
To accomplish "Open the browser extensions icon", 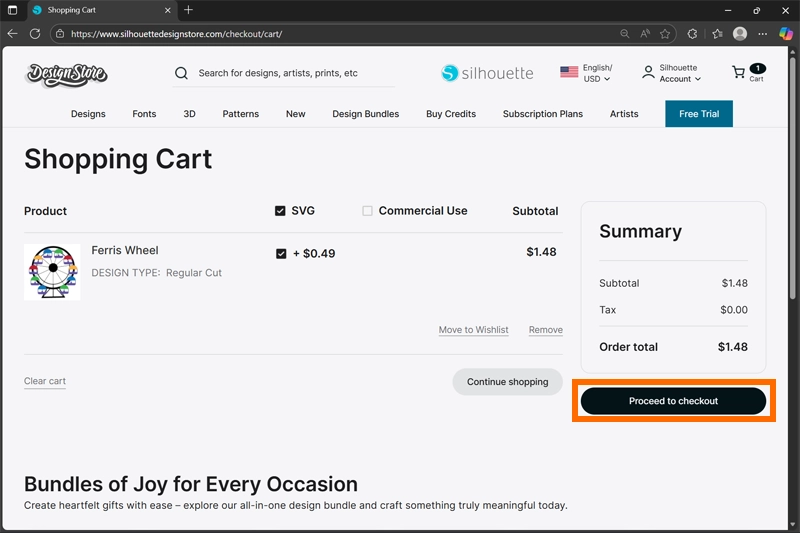I will pos(692,33).
